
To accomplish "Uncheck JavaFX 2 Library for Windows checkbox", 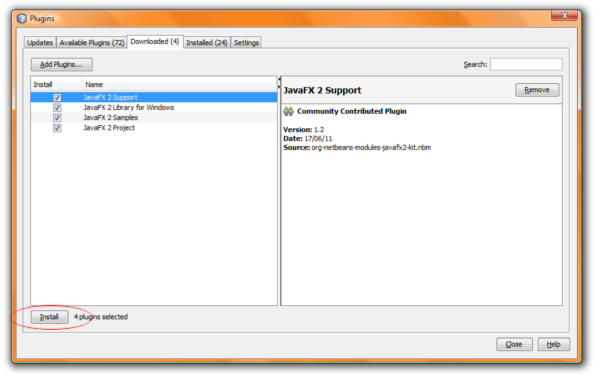I will pos(57,108).
